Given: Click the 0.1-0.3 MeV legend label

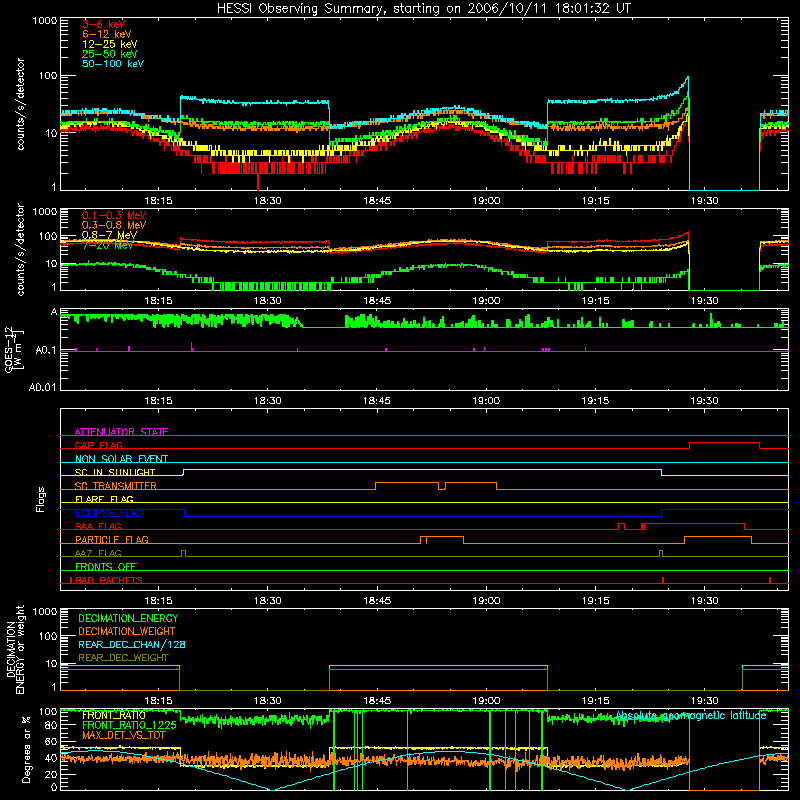Looking at the screenshot, I should 114,216.
